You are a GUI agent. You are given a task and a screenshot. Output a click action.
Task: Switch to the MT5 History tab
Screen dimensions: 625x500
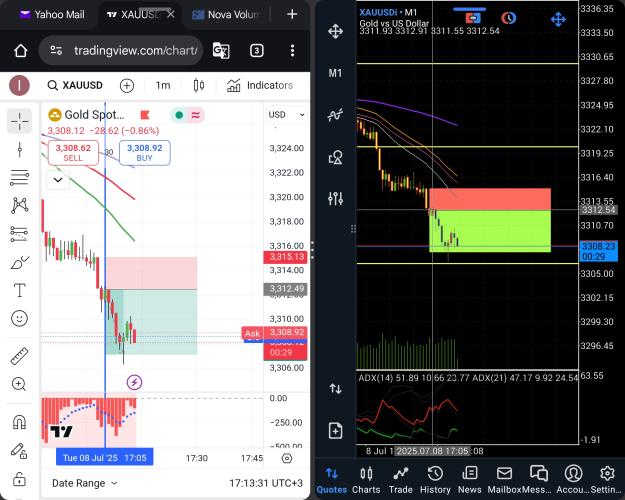click(x=435, y=480)
